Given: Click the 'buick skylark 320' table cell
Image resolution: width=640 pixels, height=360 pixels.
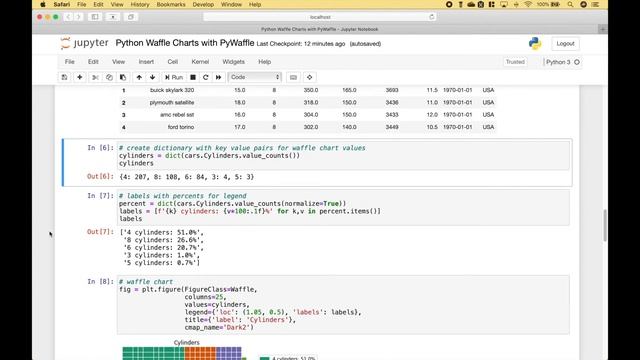Looking at the screenshot, I should pyautogui.click(x=172, y=90).
